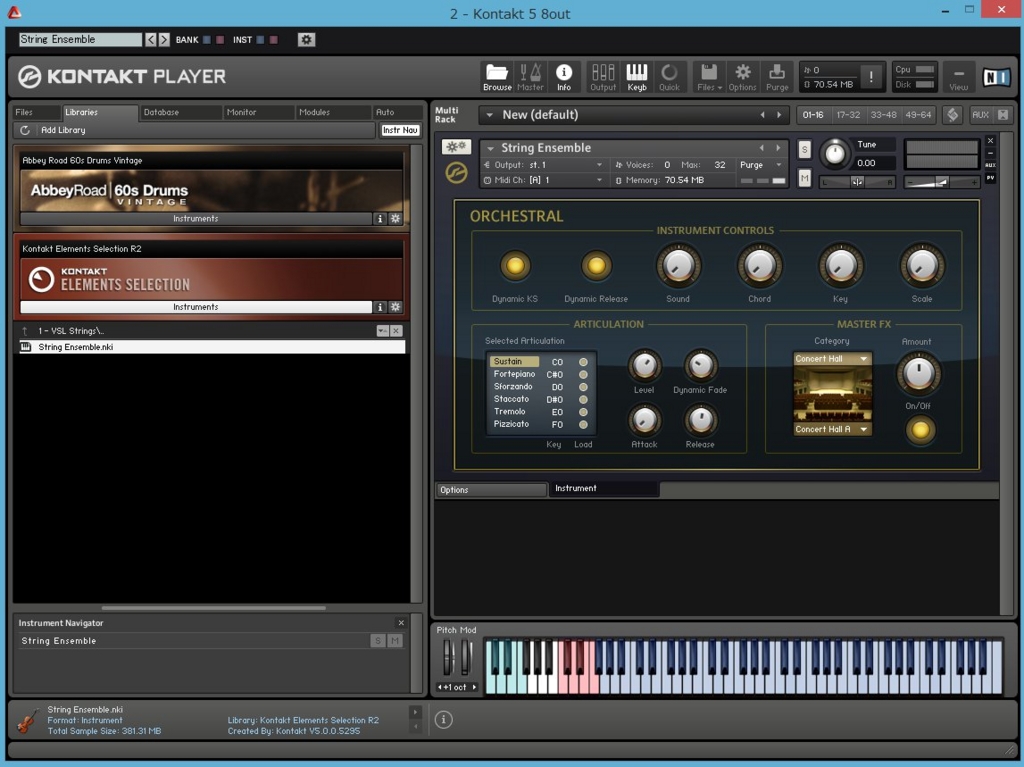Open settings gear for Abbey Road library
Viewport: 1024px width, 767px height.
pos(395,219)
